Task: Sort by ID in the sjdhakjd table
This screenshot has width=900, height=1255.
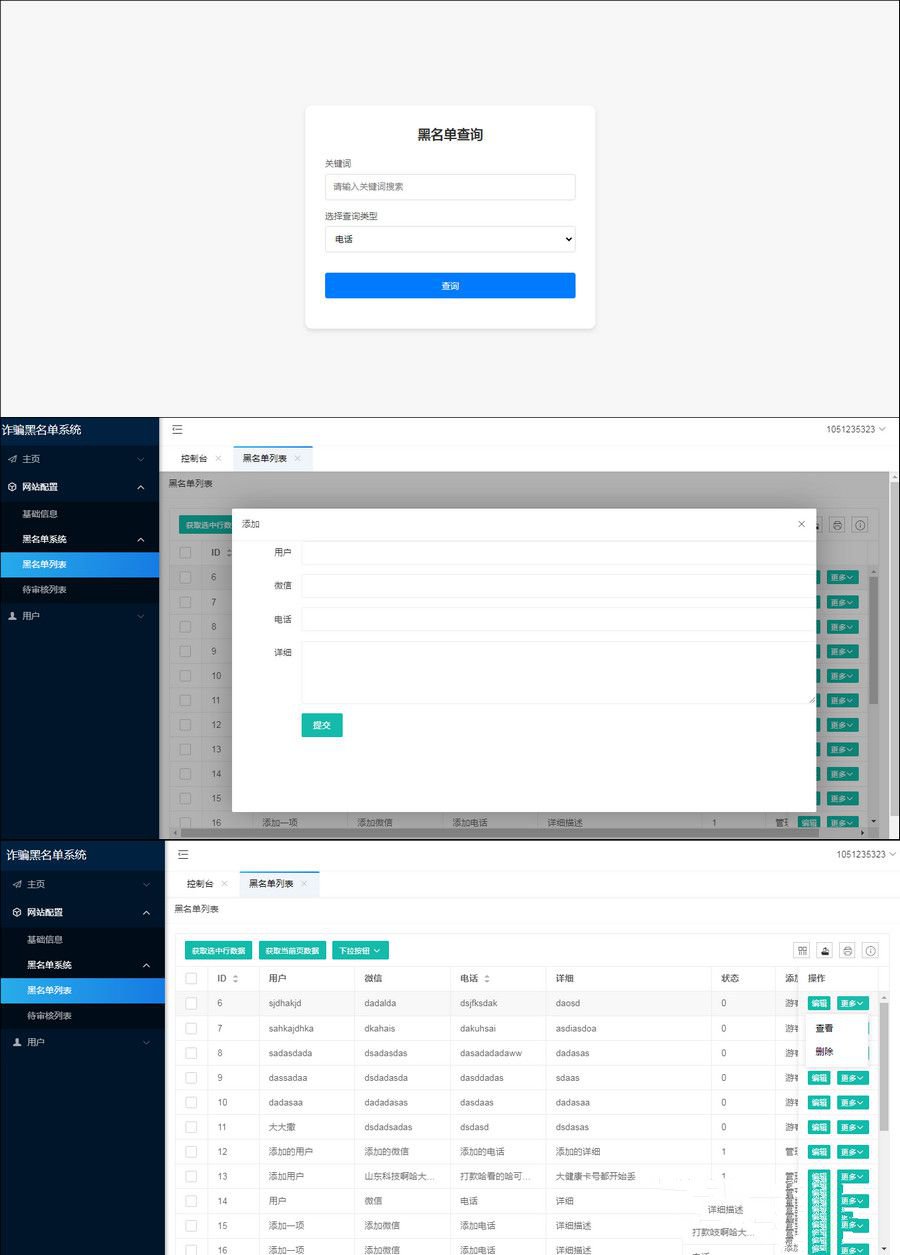Action: 235,979
